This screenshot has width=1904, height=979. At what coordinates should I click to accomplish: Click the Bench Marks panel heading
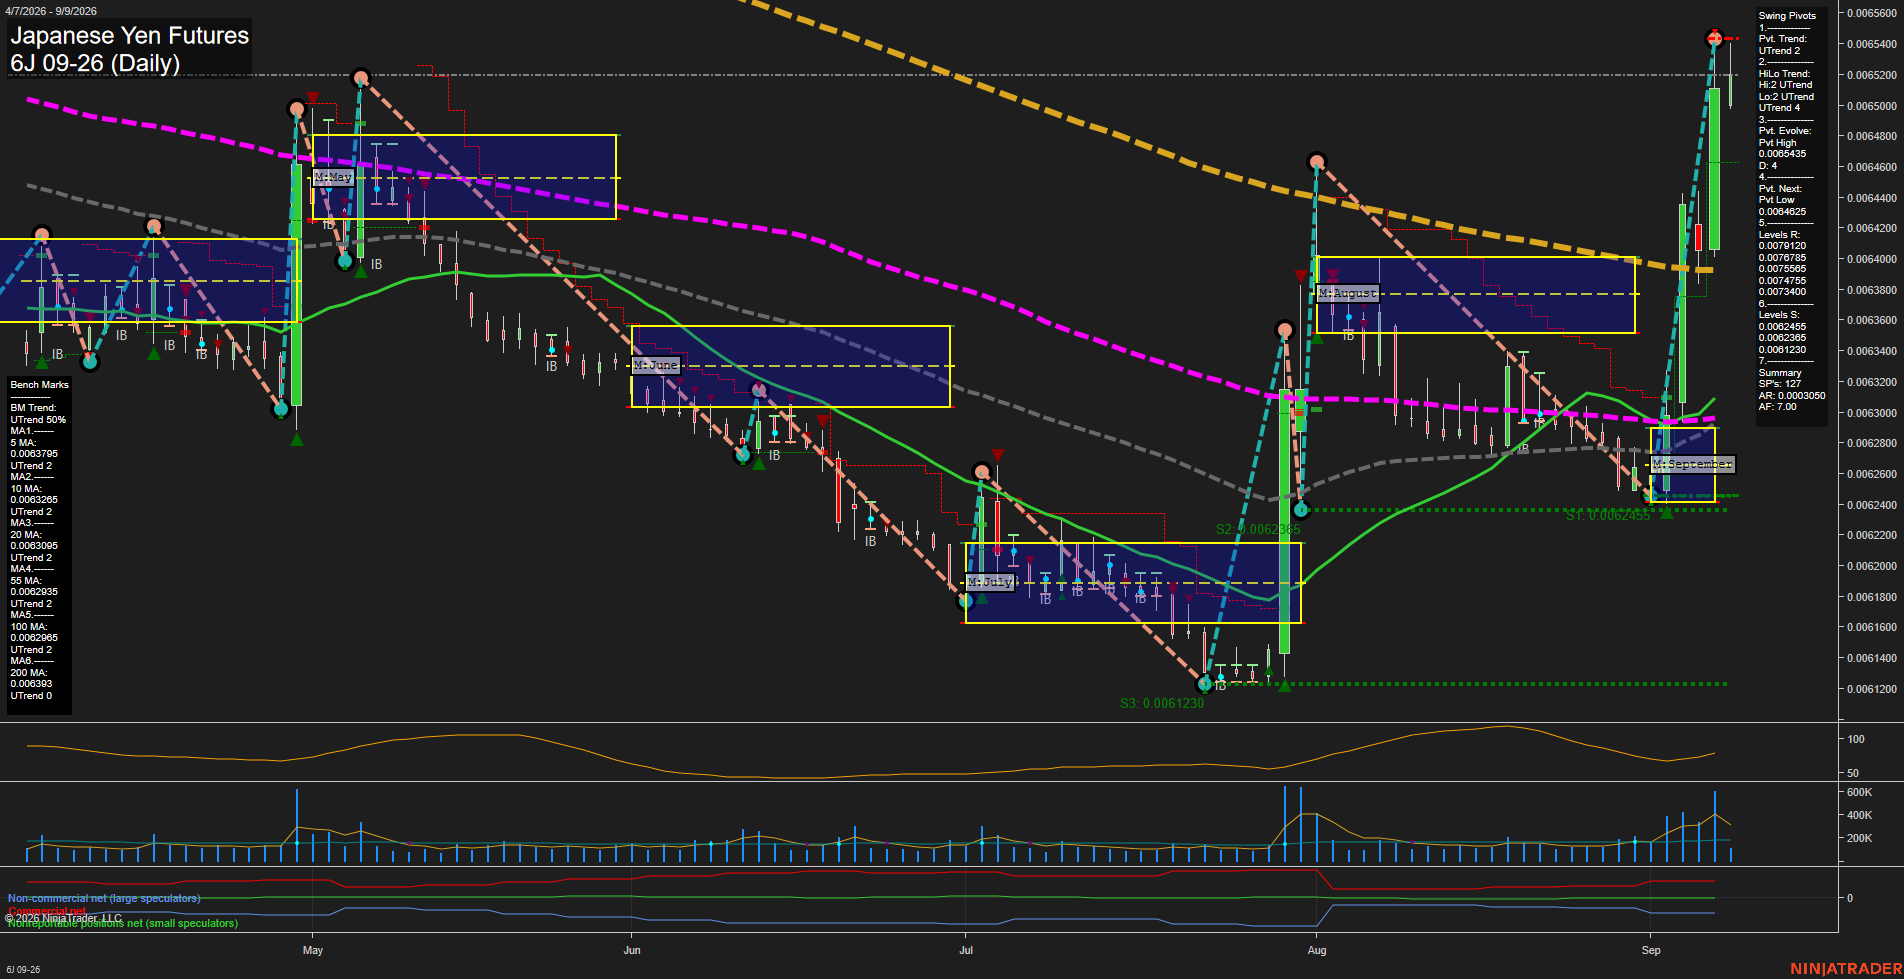click(40, 385)
